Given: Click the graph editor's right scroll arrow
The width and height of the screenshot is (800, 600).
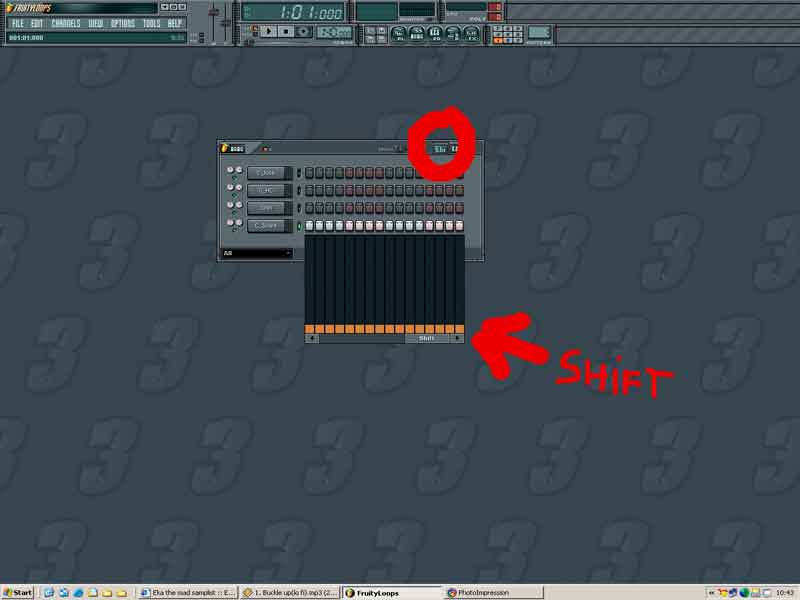Looking at the screenshot, I should 458,338.
